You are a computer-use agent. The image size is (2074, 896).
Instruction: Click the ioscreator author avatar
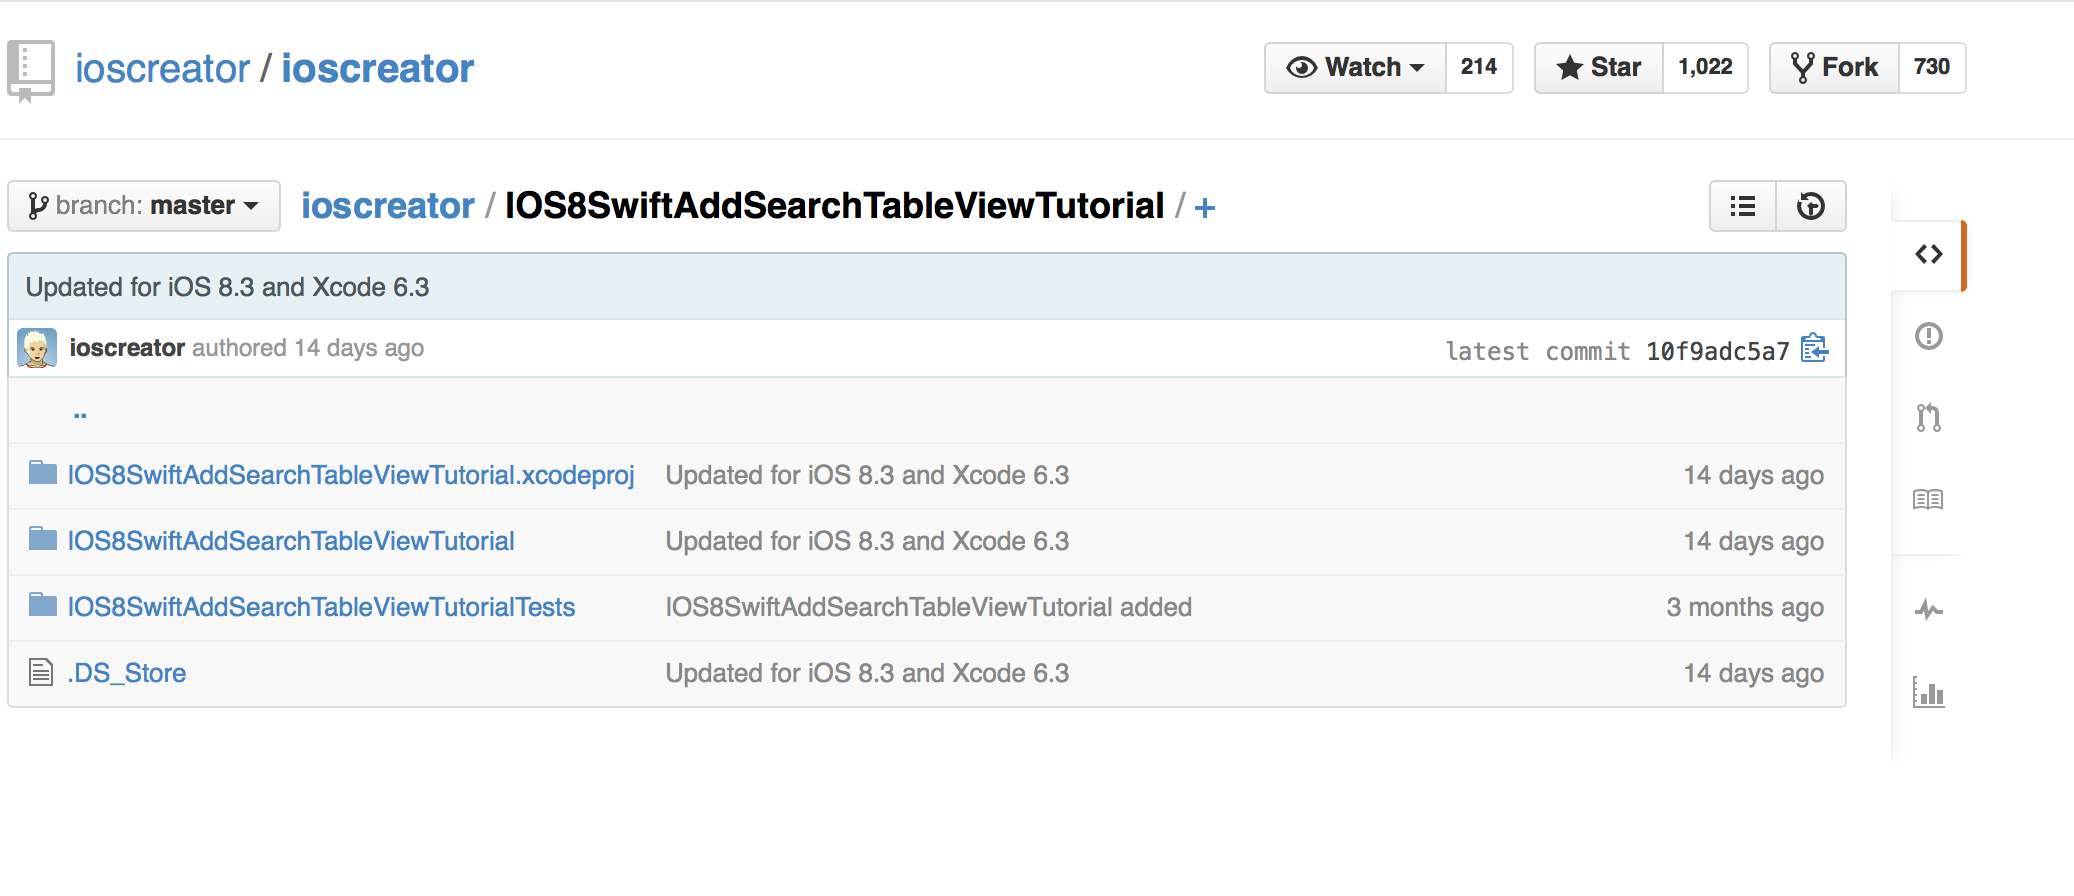(x=37, y=348)
